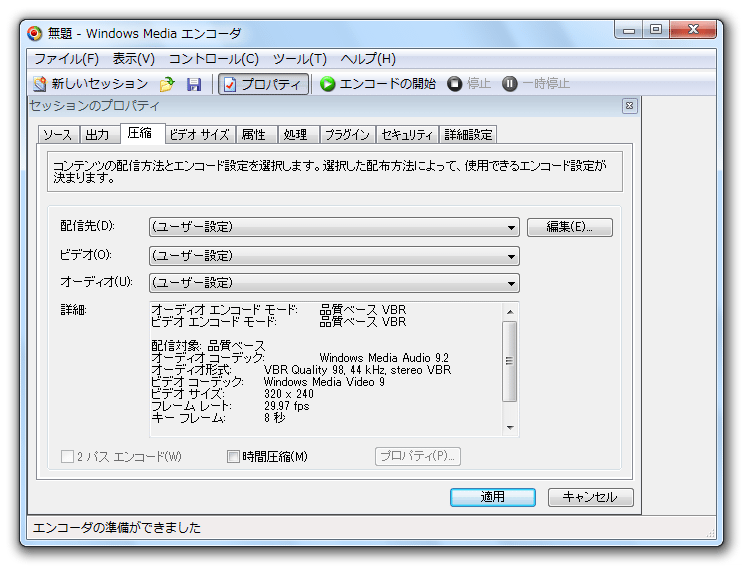Switch to the ビデオ サイズ tab
The height and width of the screenshot is (568, 746).
[200, 135]
